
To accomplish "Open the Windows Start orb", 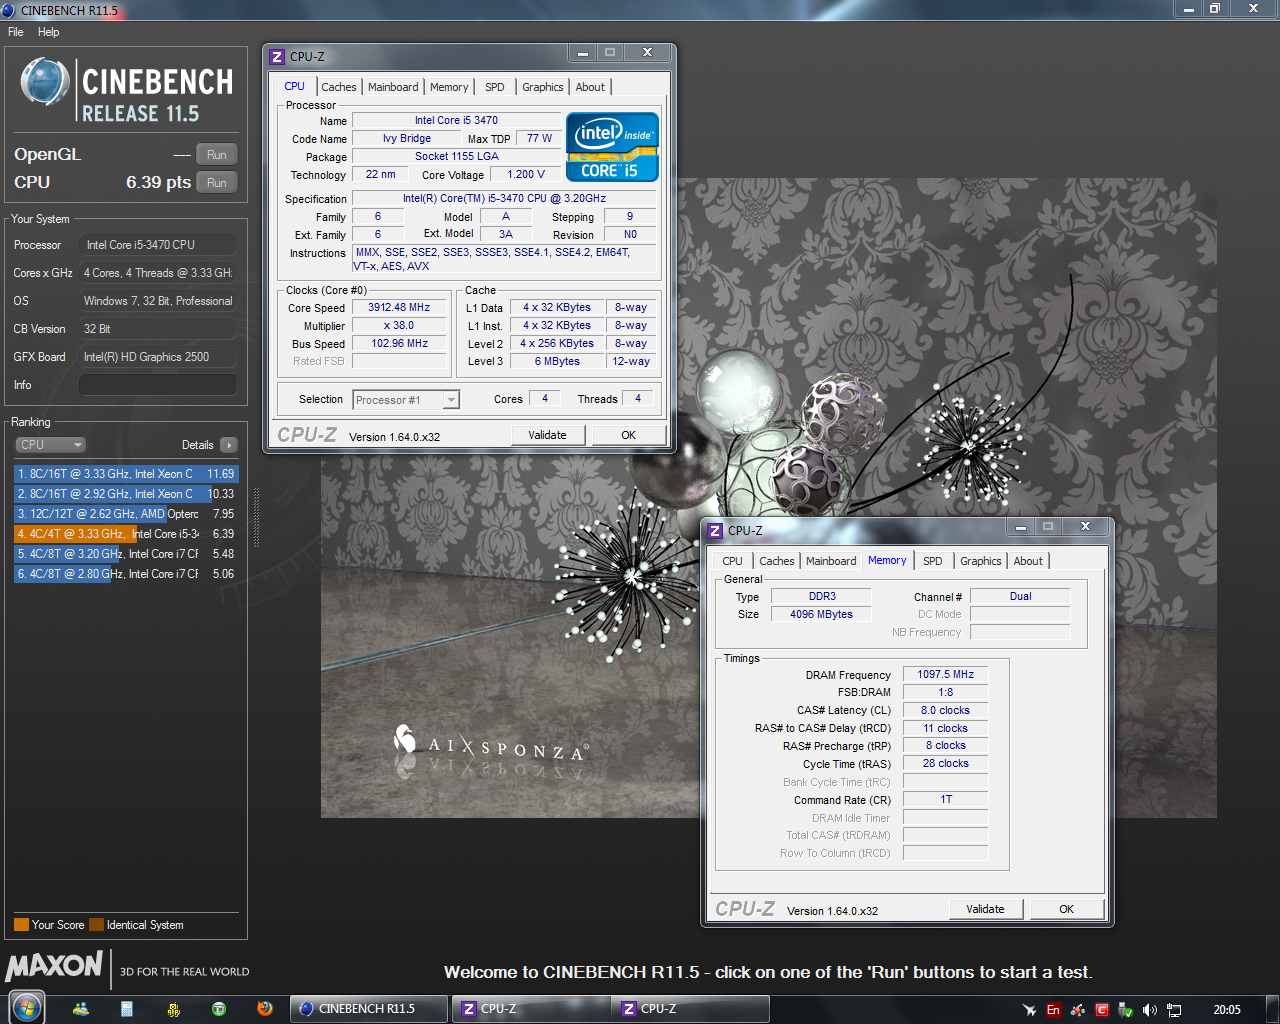I will tap(27, 1008).
